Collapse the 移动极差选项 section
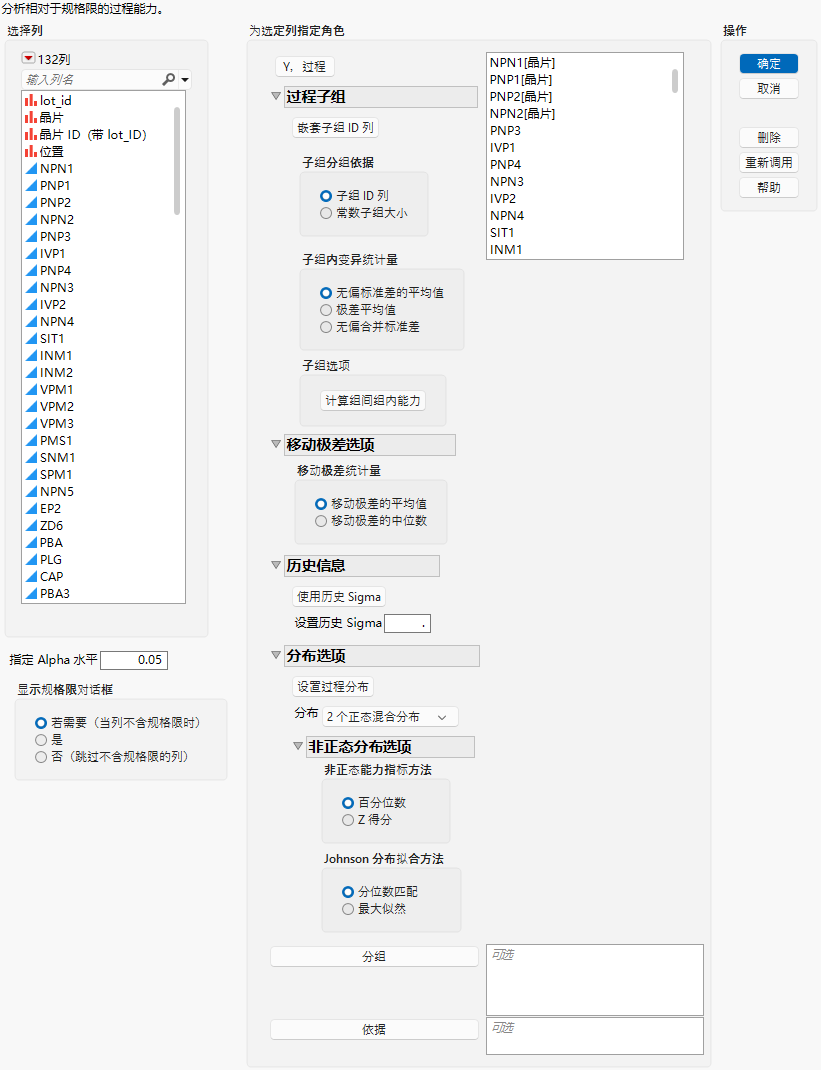This screenshot has width=821, height=1070. coord(276,444)
